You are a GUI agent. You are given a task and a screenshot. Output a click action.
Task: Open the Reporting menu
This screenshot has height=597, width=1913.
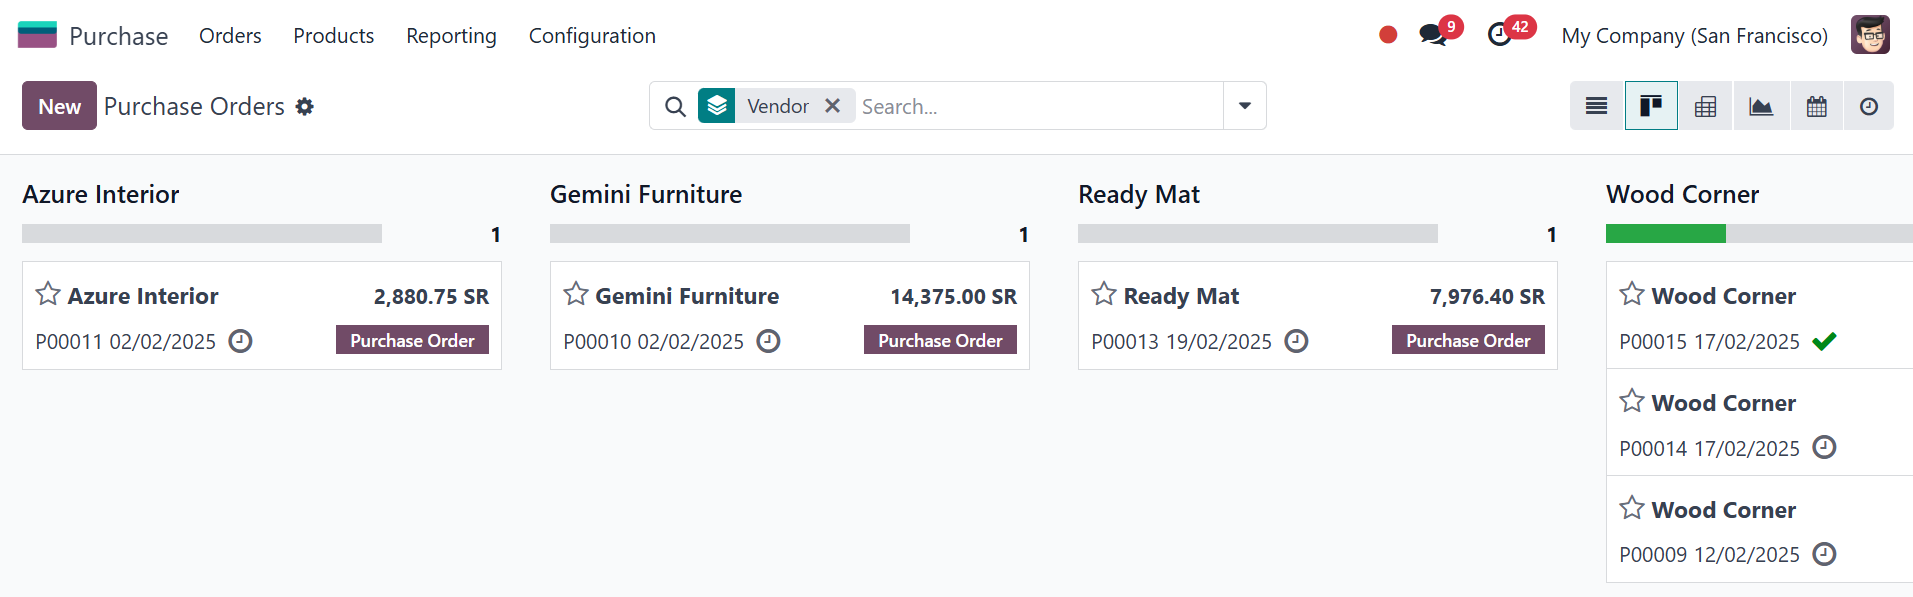(x=451, y=36)
